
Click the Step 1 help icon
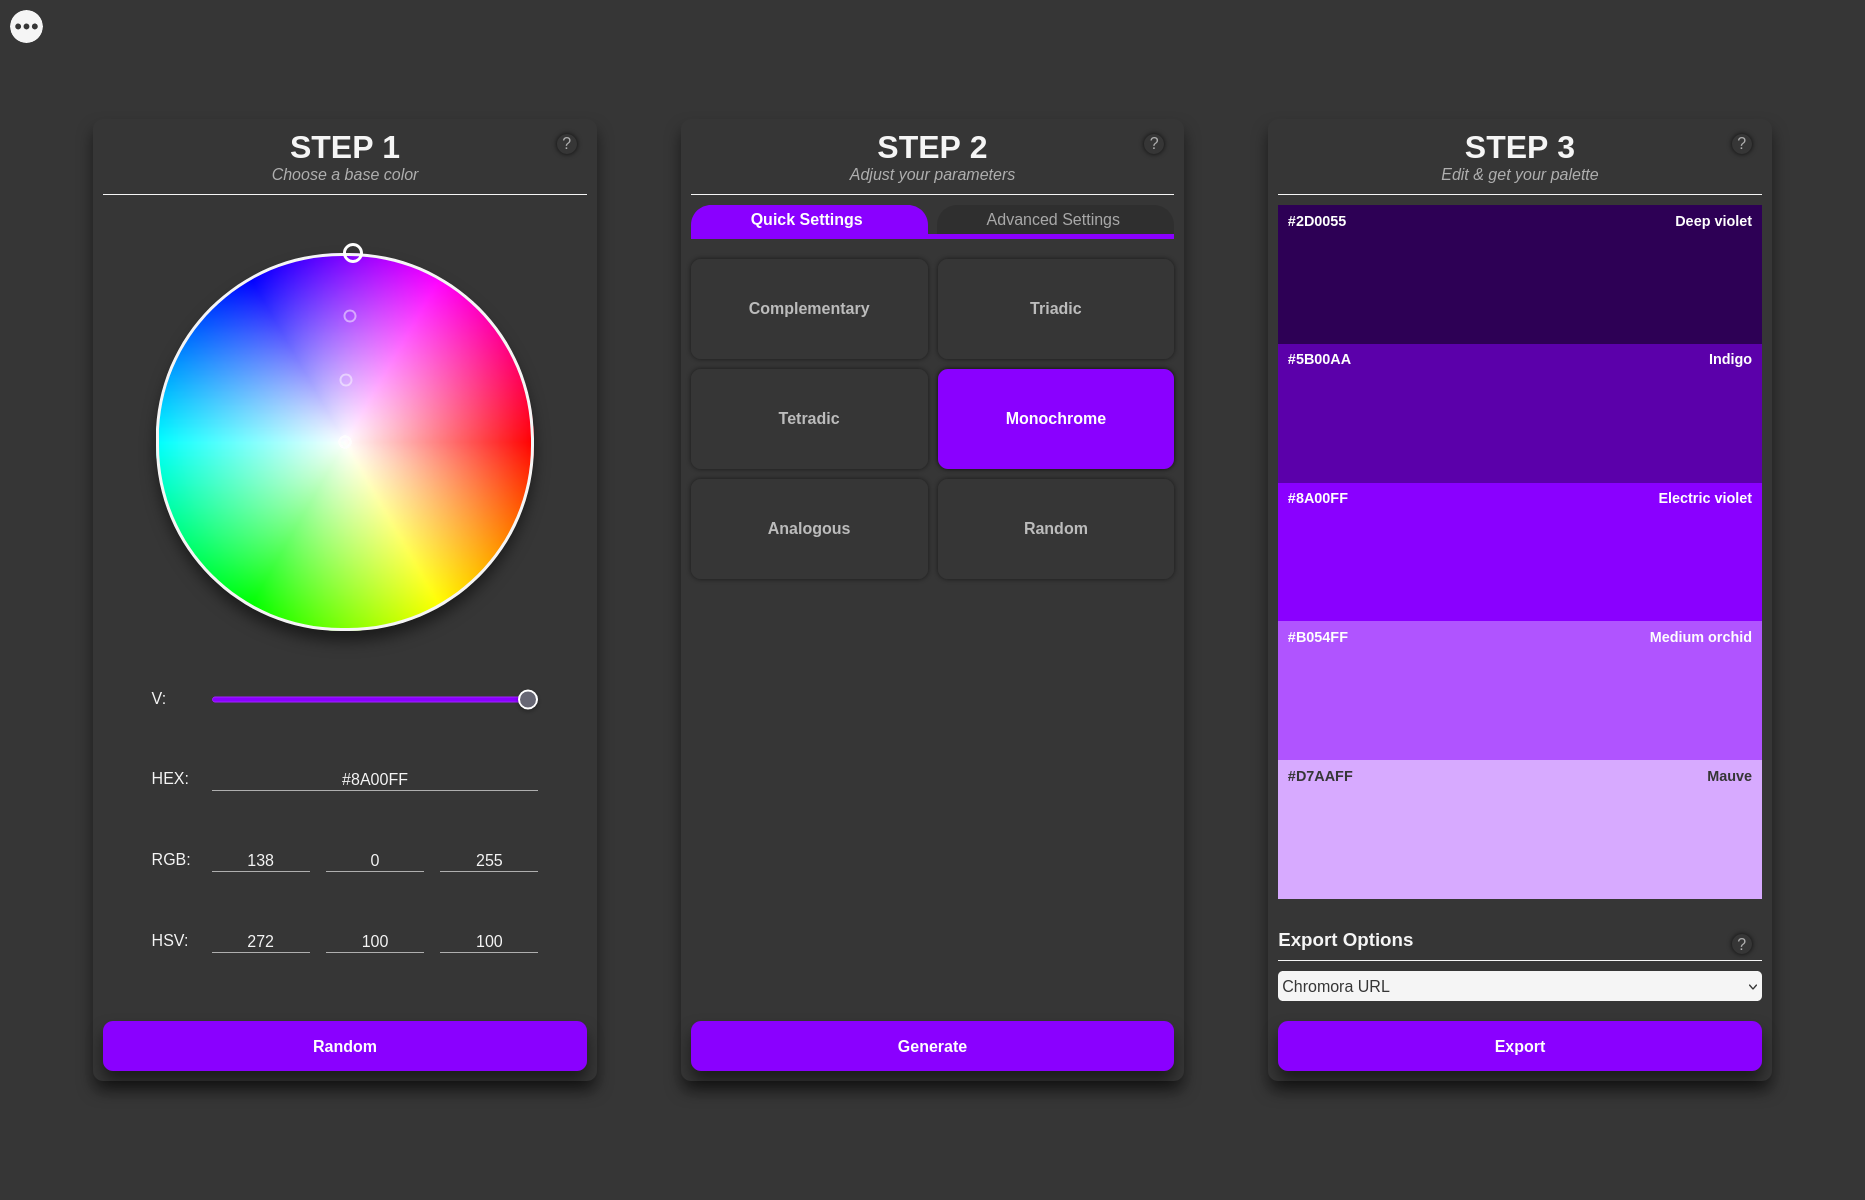pyautogui.click(x=566, y=144)
